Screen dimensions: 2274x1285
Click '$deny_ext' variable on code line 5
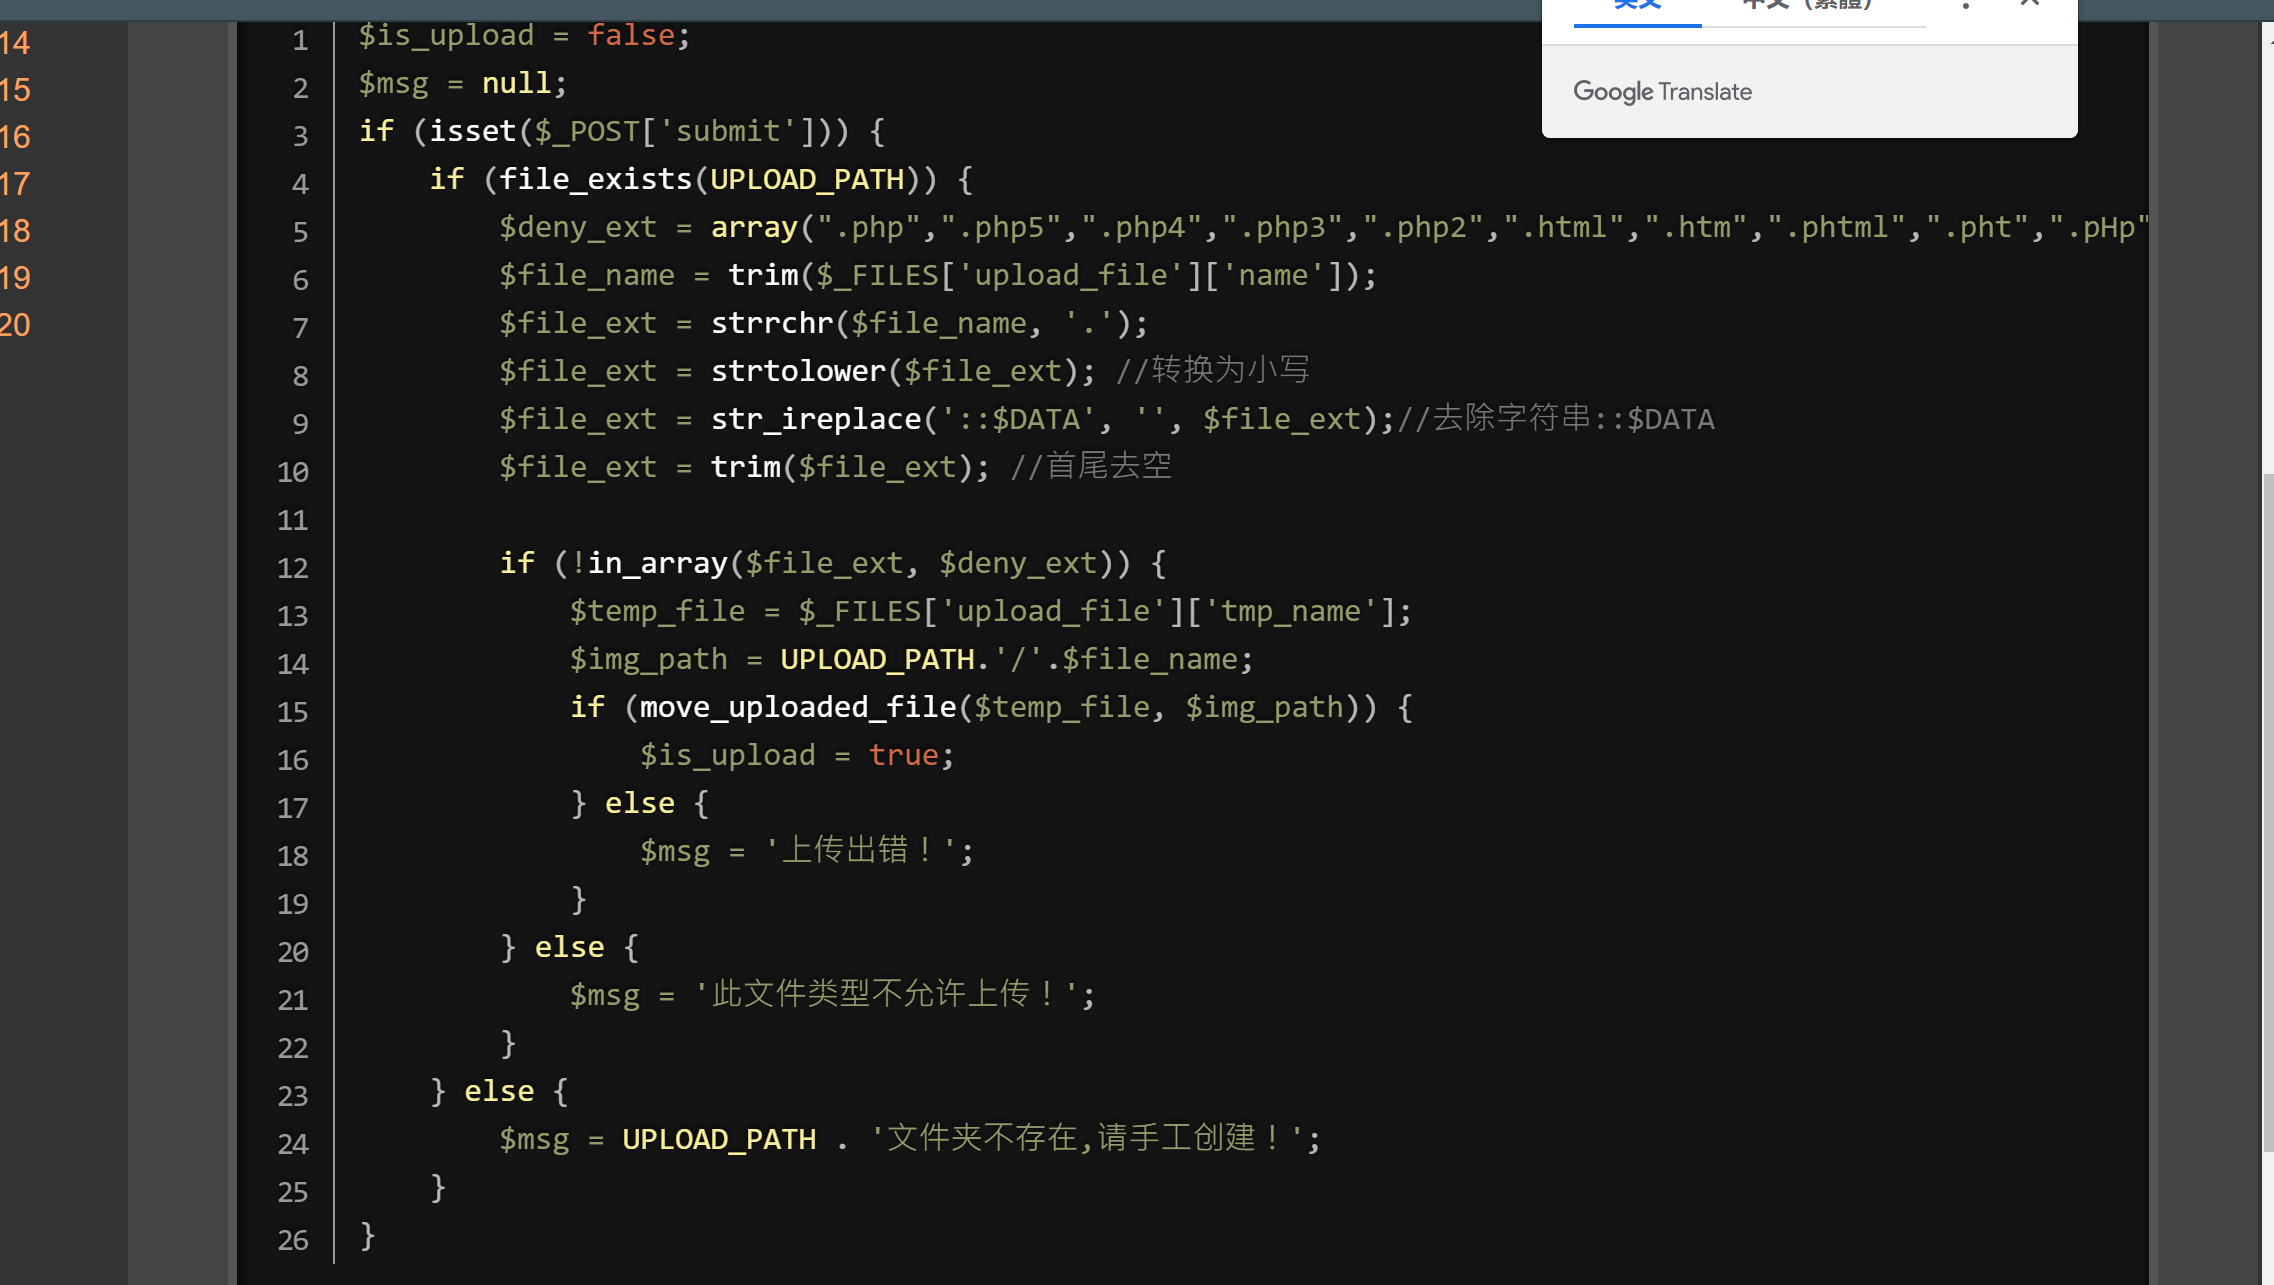click(x=578, y=228)
